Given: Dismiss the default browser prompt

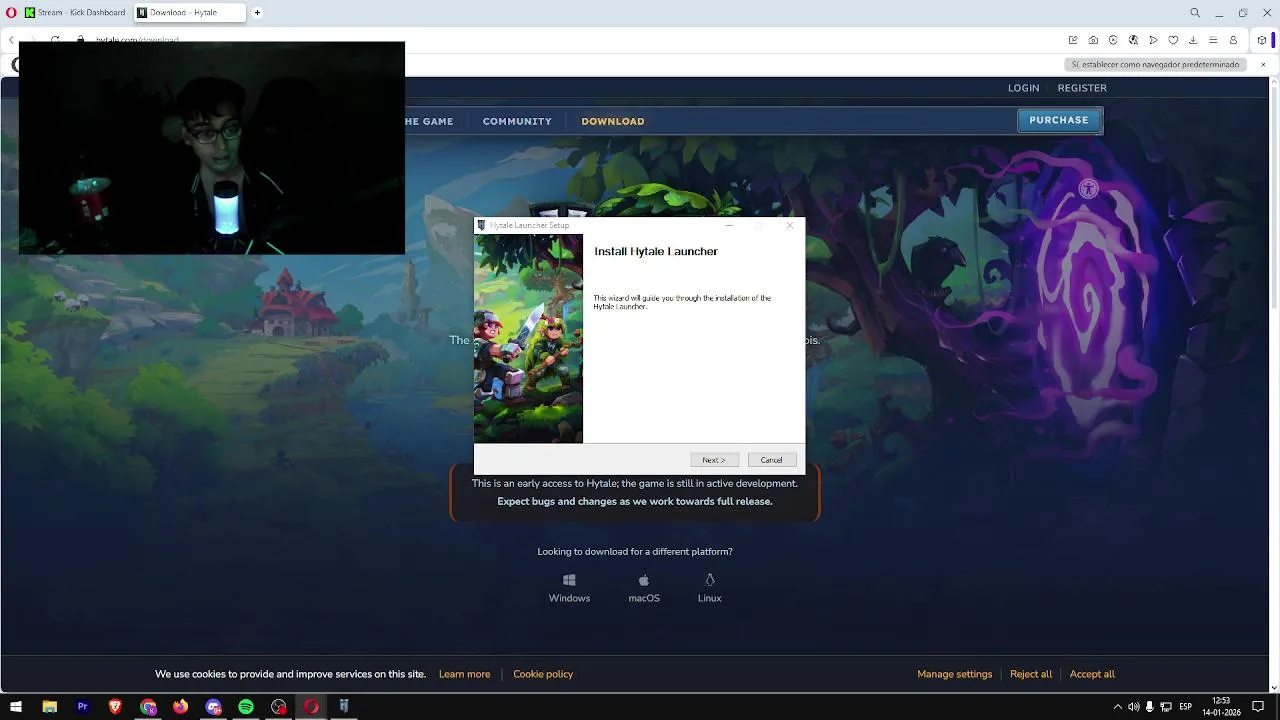Looking at the screenshot, I should point(1263,64).
